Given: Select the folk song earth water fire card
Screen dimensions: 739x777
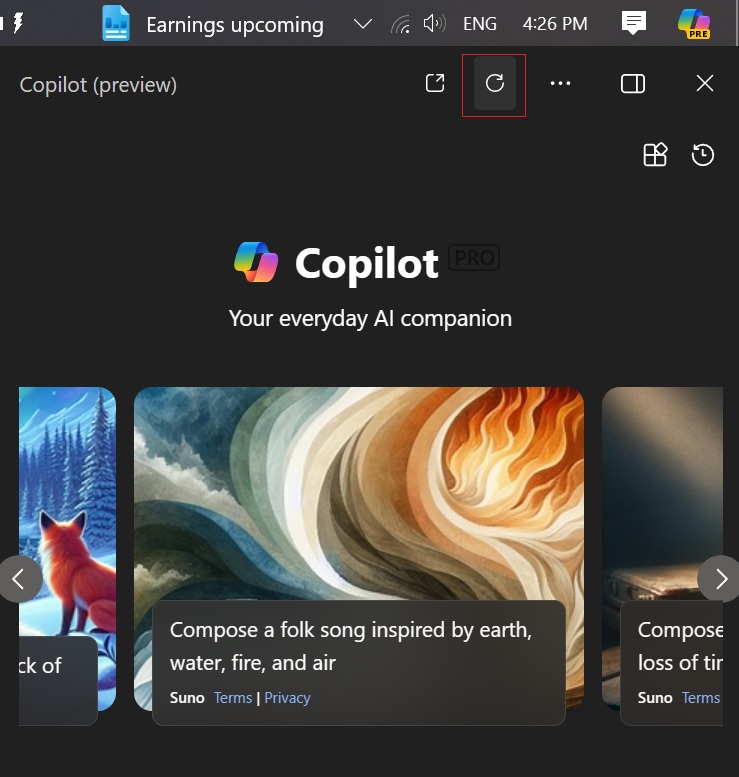Looking at the screenshot, I should click(x=359, y=555).
